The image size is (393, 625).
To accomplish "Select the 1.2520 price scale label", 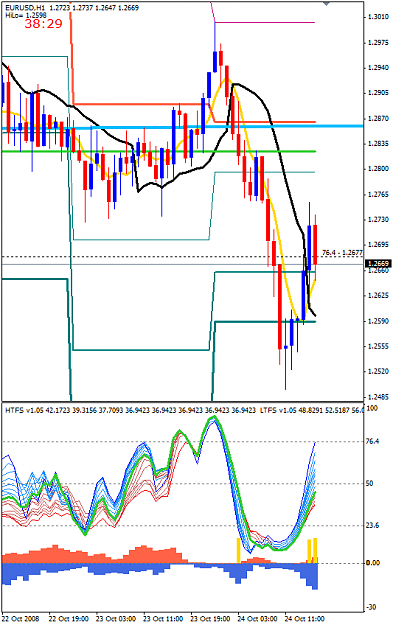I will pyautogui.click(x=377, y=371).
